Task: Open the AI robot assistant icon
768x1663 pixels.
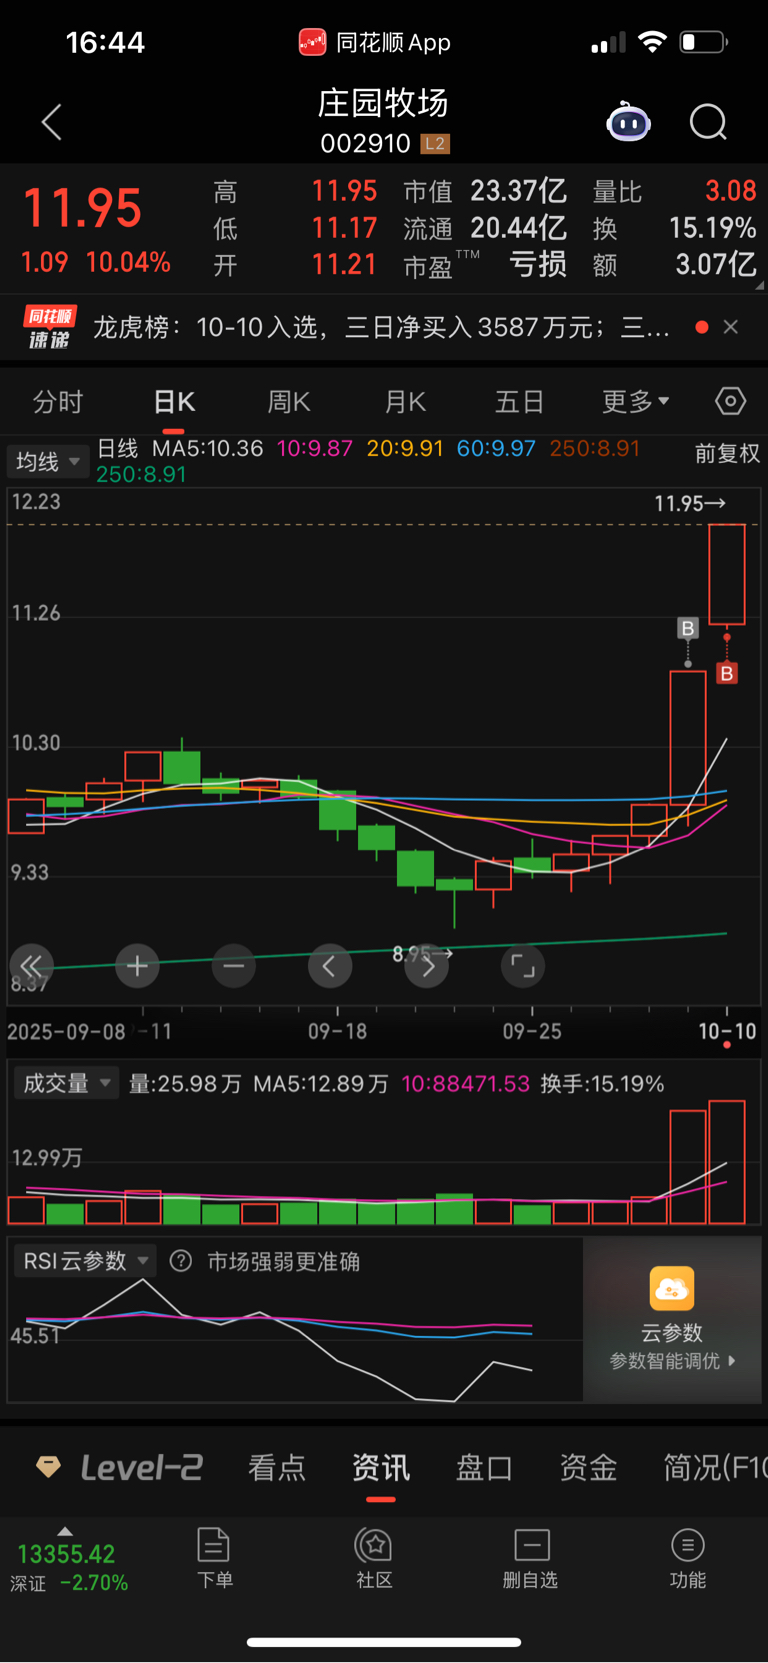Action: click(628, 122)
